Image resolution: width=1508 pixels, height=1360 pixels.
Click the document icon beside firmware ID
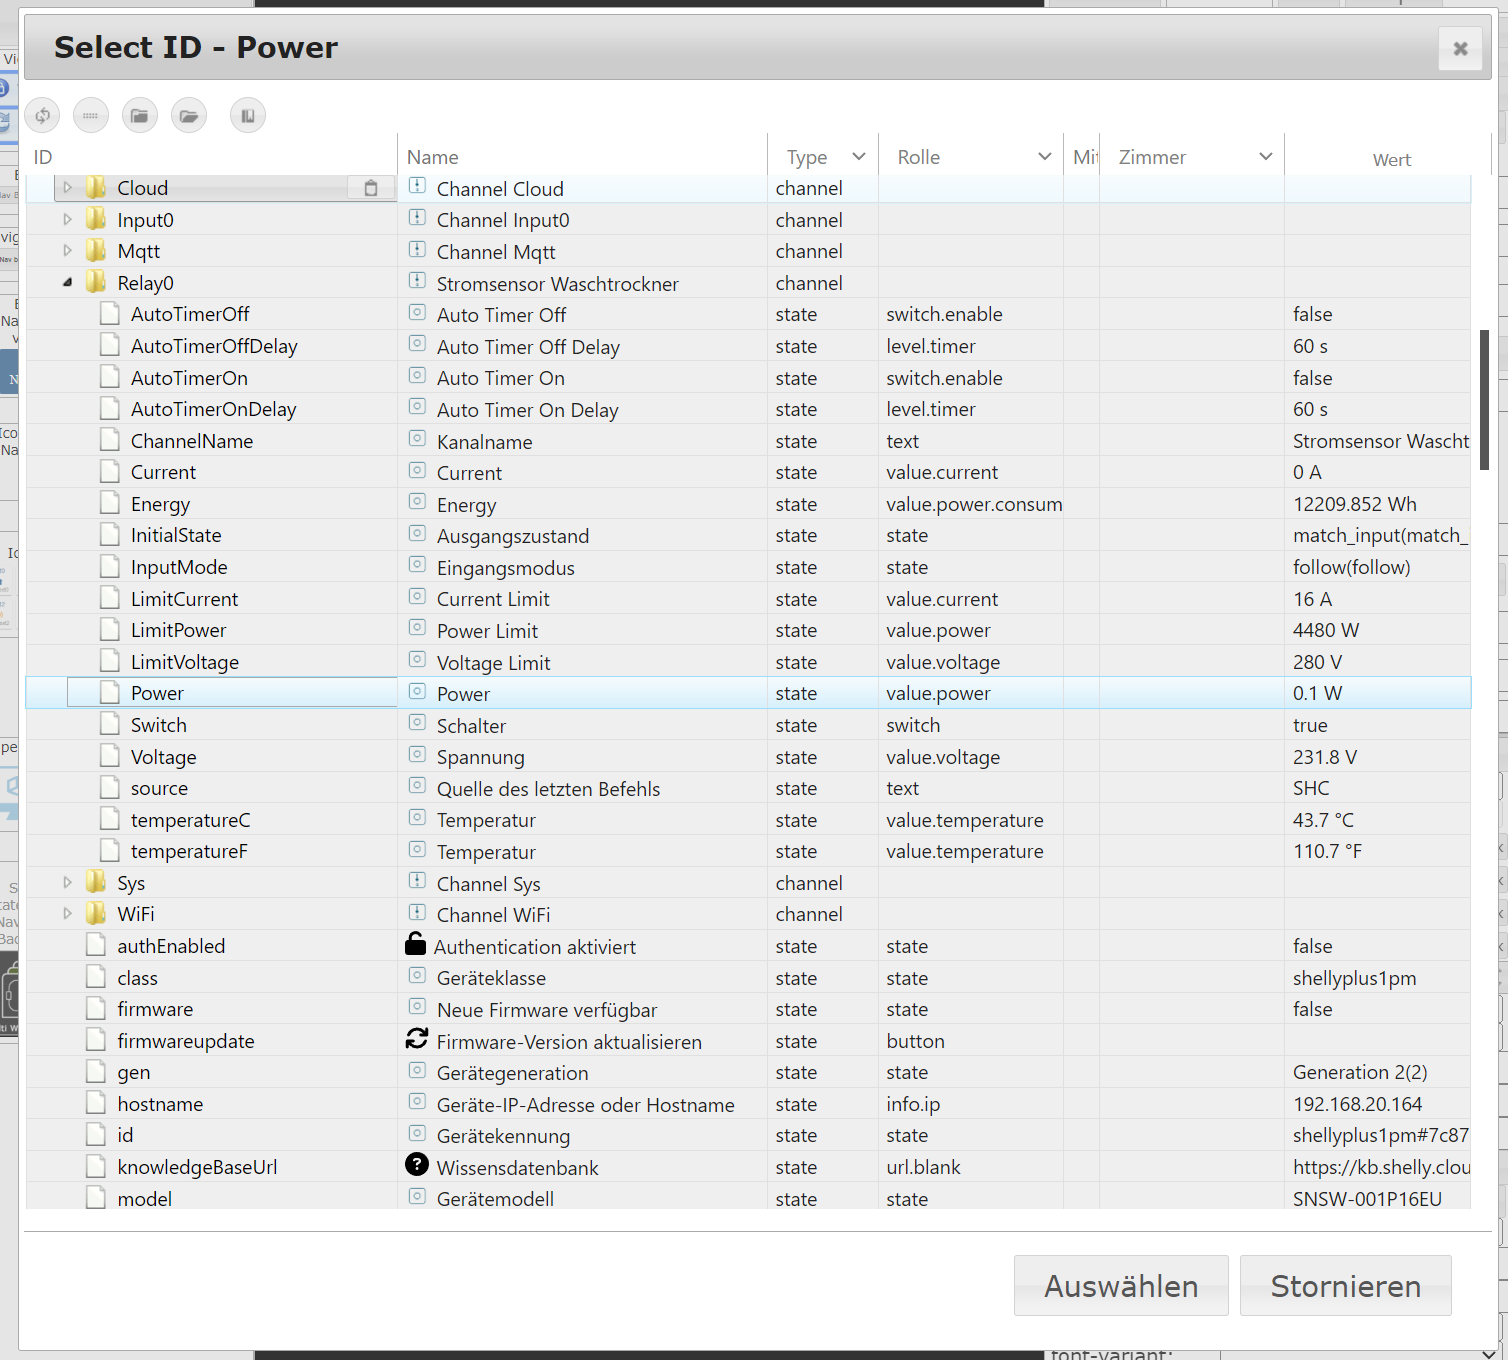[96, 1009]
